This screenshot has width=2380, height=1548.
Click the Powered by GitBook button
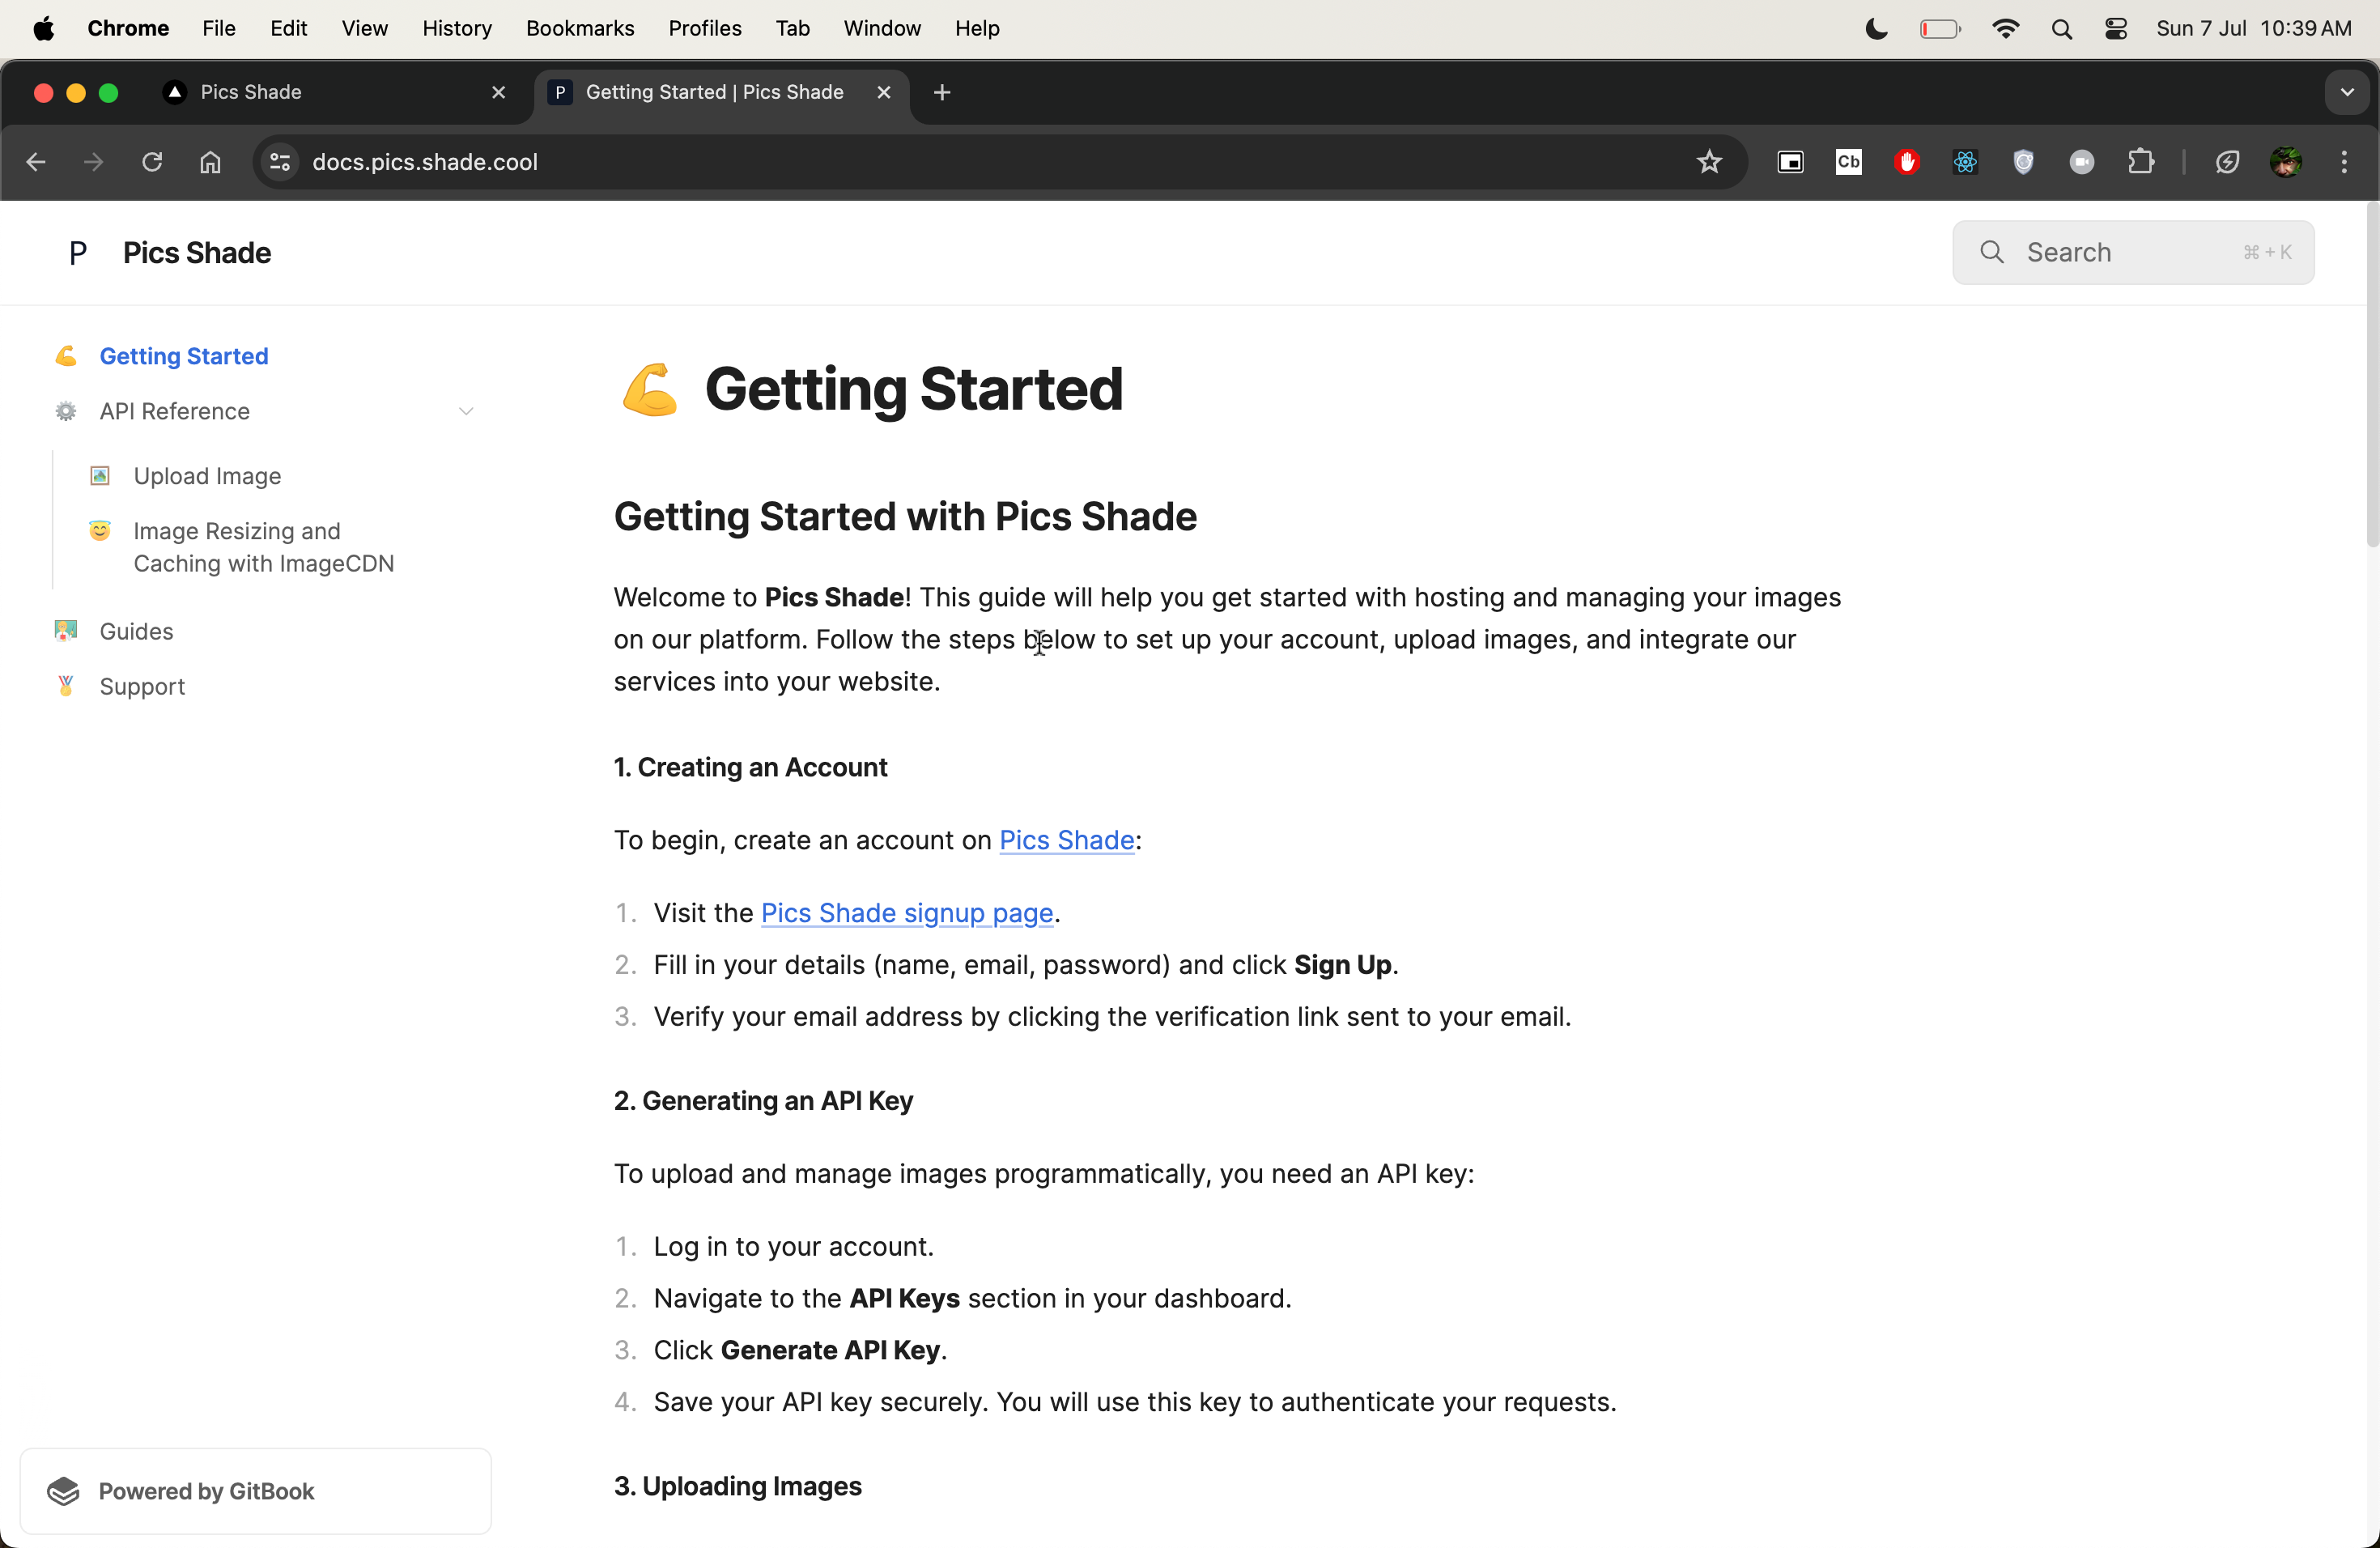tap(256, 1491)
